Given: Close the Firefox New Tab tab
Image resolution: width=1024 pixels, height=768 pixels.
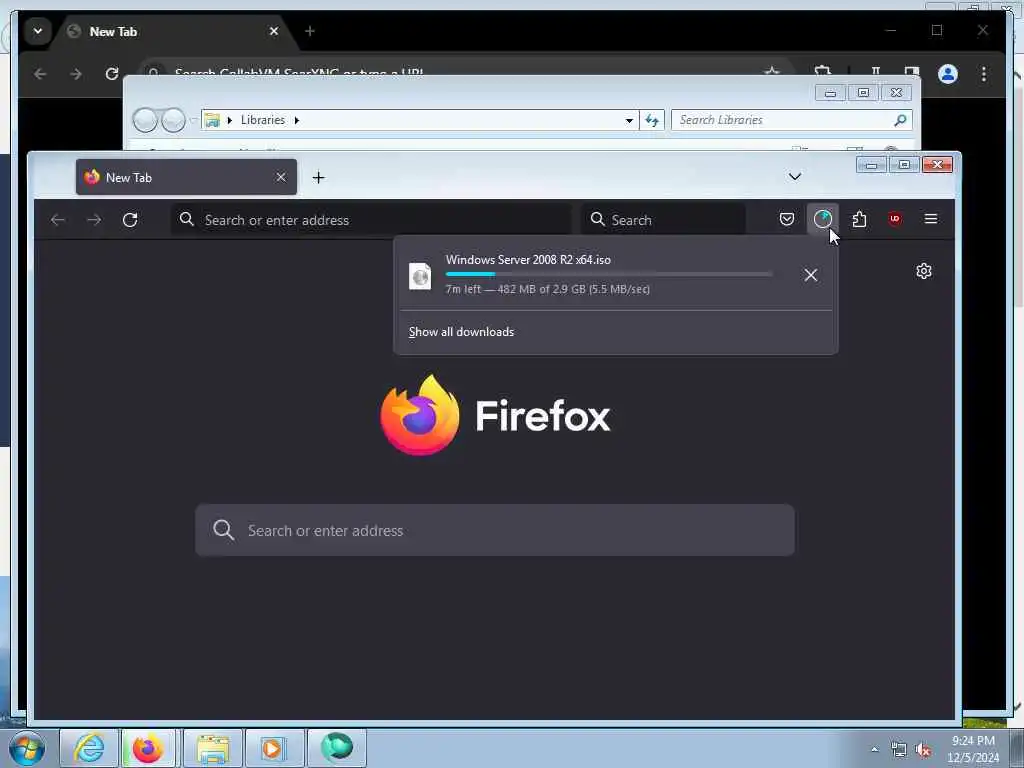Looking at the screenshot, I should (x=281, y=178).
